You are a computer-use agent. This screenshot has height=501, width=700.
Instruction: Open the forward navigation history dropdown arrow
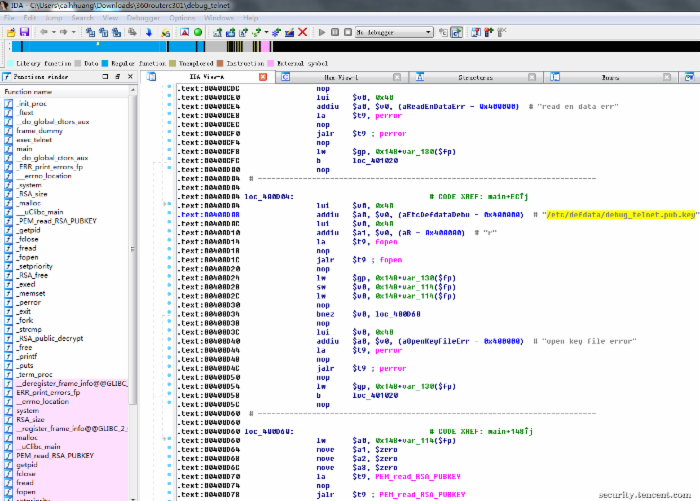click(x=76, y=32)
